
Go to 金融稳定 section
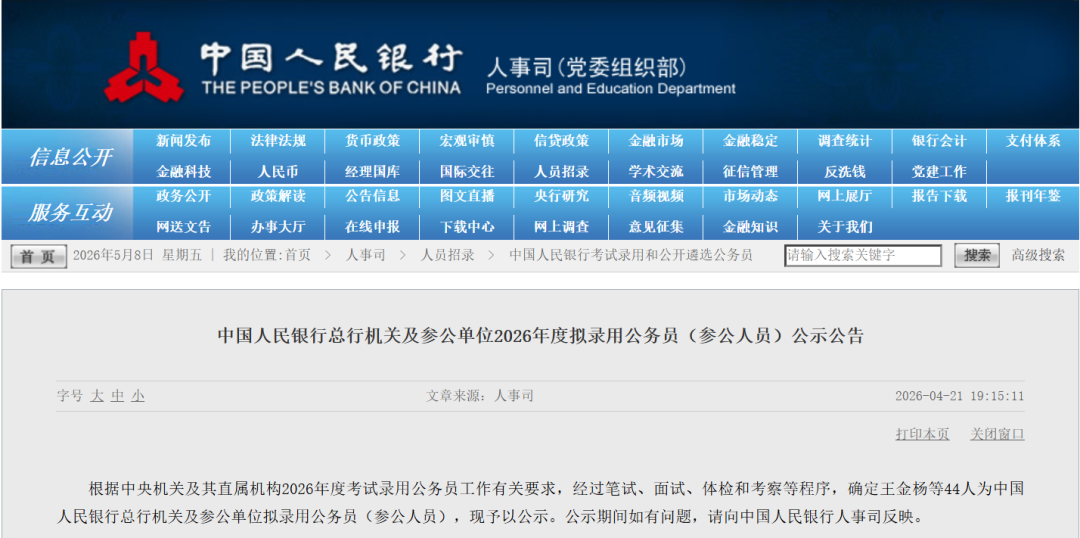[x=750, y=141]
